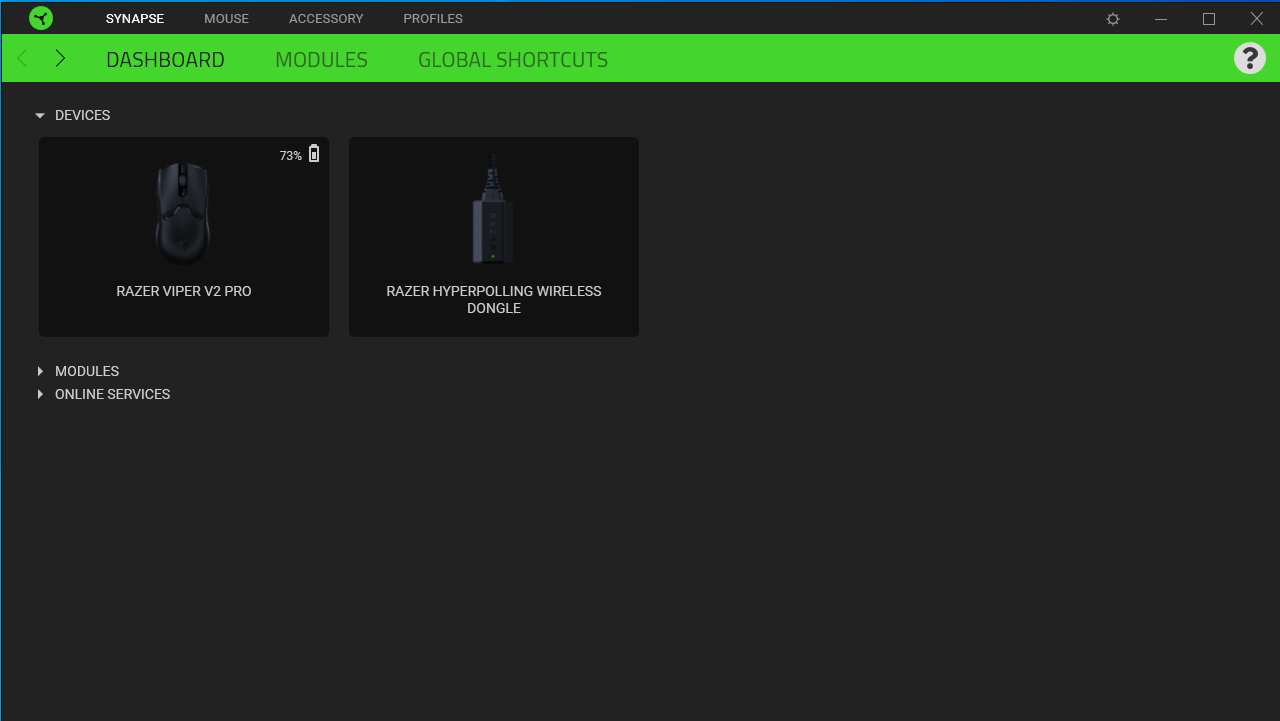Click the battery status icon on Viper card
Viewport: 1280px width, 721px height.
[x=313, y=153]
